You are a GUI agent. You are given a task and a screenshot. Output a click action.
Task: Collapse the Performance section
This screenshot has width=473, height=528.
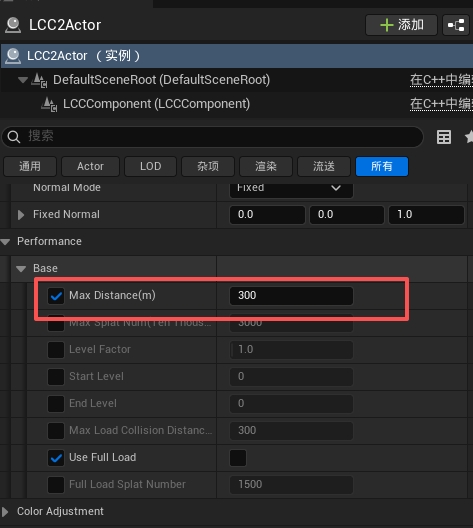pyautogui.click(x=5, y=242)
